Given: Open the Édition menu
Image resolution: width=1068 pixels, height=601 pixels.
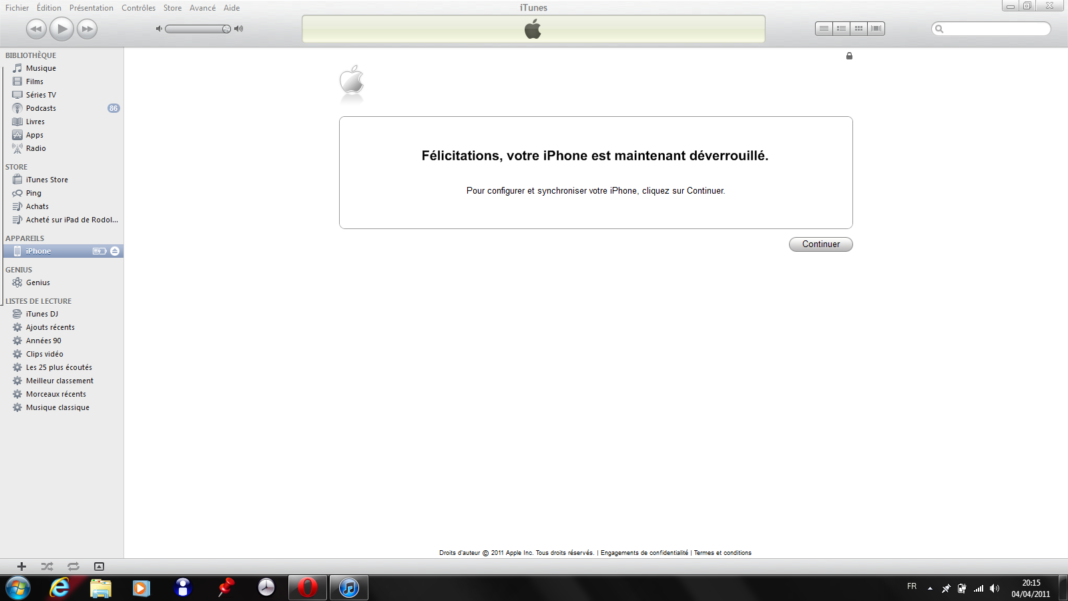Looking at the screenshot, I should coord(48,7).
